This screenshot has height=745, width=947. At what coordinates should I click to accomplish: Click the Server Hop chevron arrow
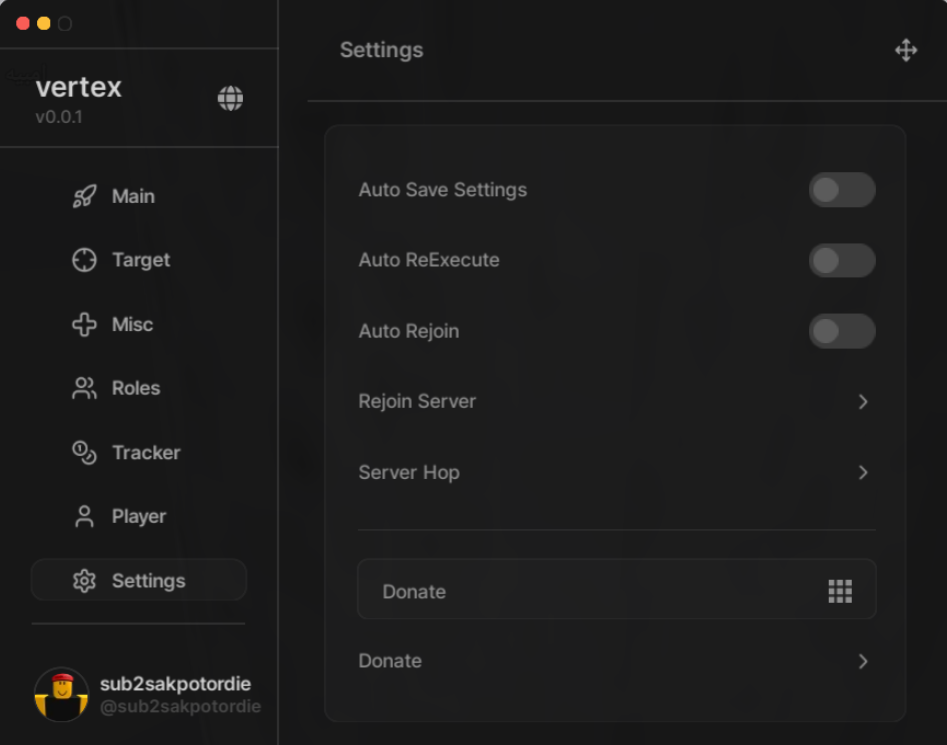pos(863,473)
